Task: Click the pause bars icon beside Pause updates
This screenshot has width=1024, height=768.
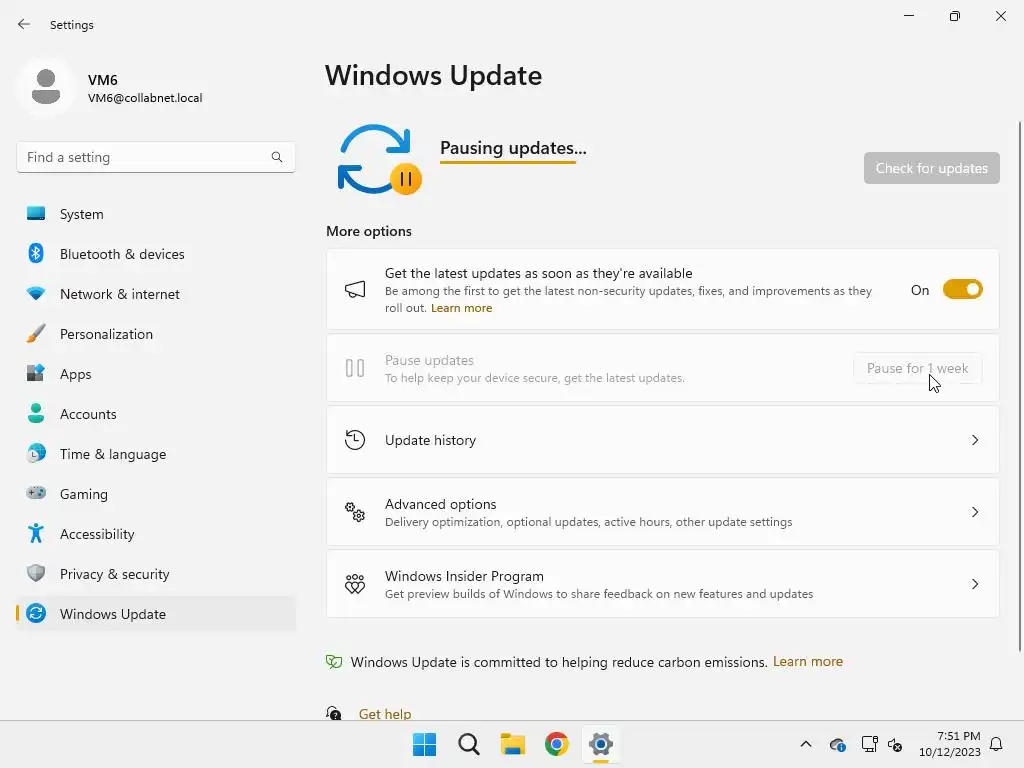Action: coord(355,368)
